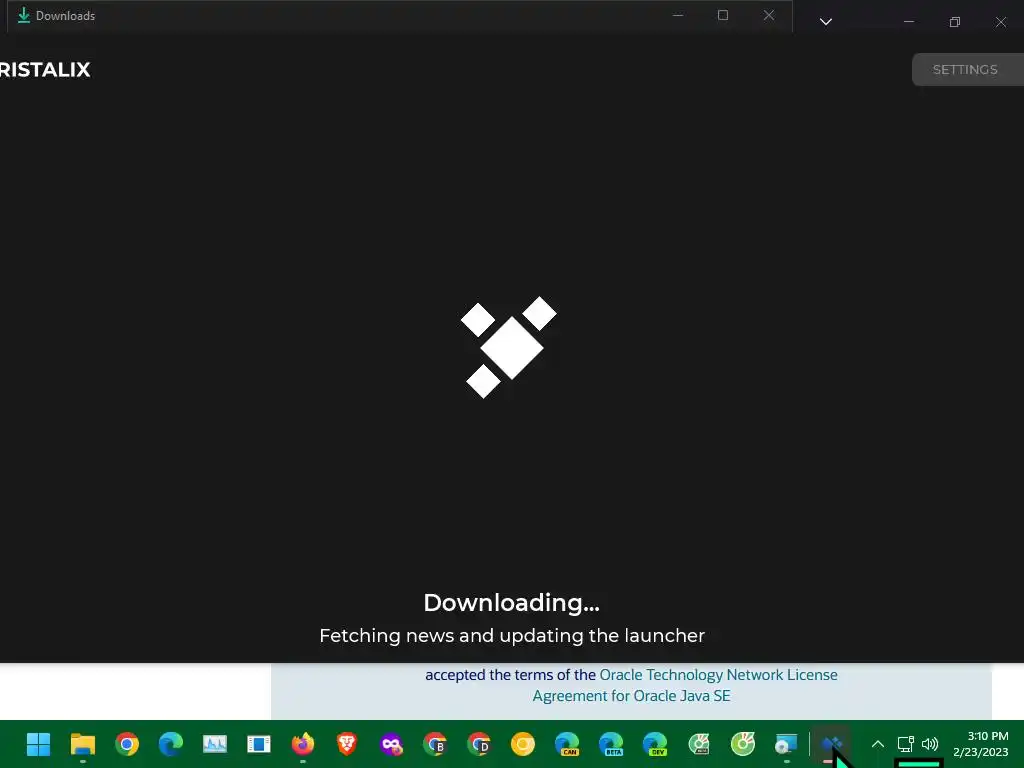This screenshot has height=768, width=1024.
Task: Launch Brave browser from the taskbar
Action: point(347,744)
